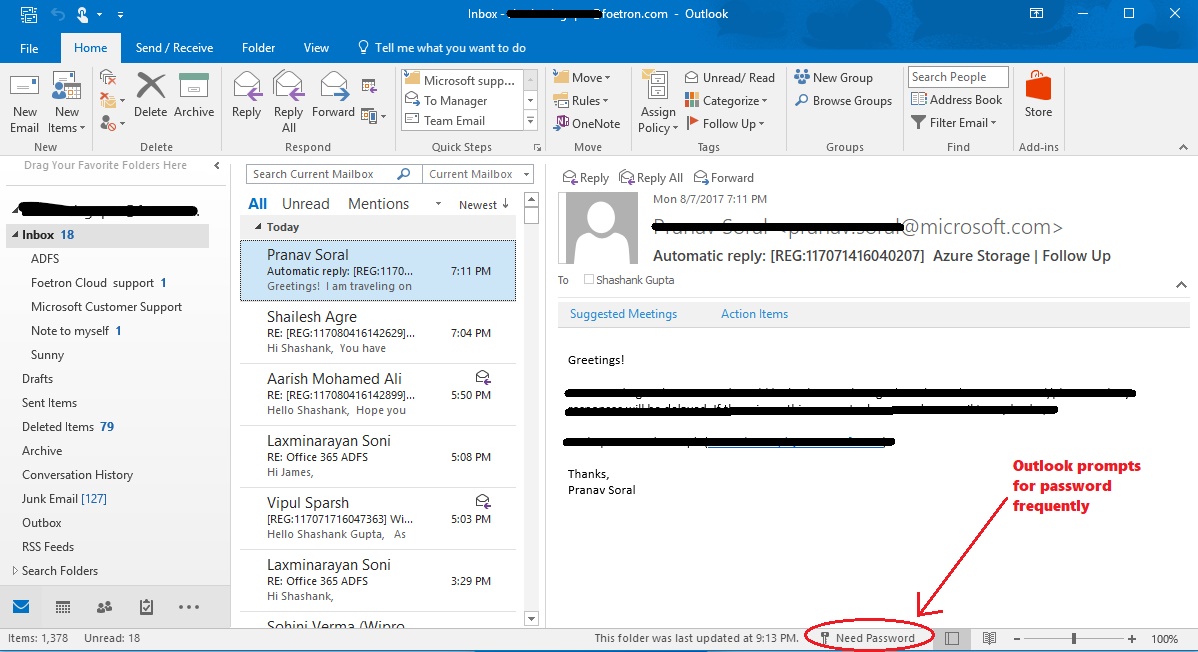This screenshot has width=1198, height=652.
Task: Filter by Mentions
Action: [378, 204]
